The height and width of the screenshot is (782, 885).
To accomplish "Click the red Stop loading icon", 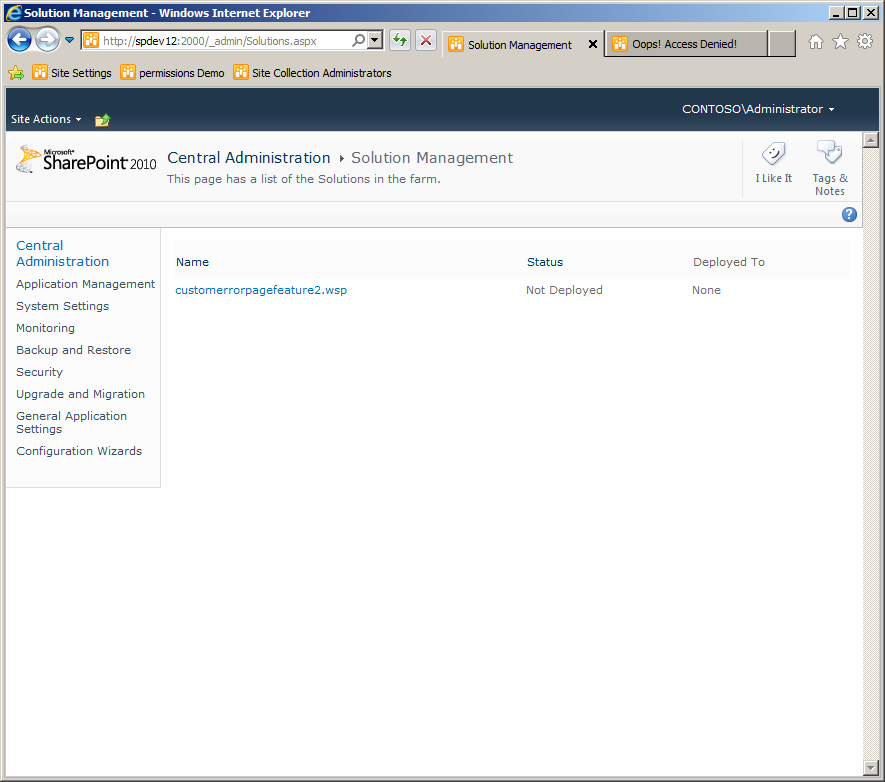I will click(x=426, y=40).
